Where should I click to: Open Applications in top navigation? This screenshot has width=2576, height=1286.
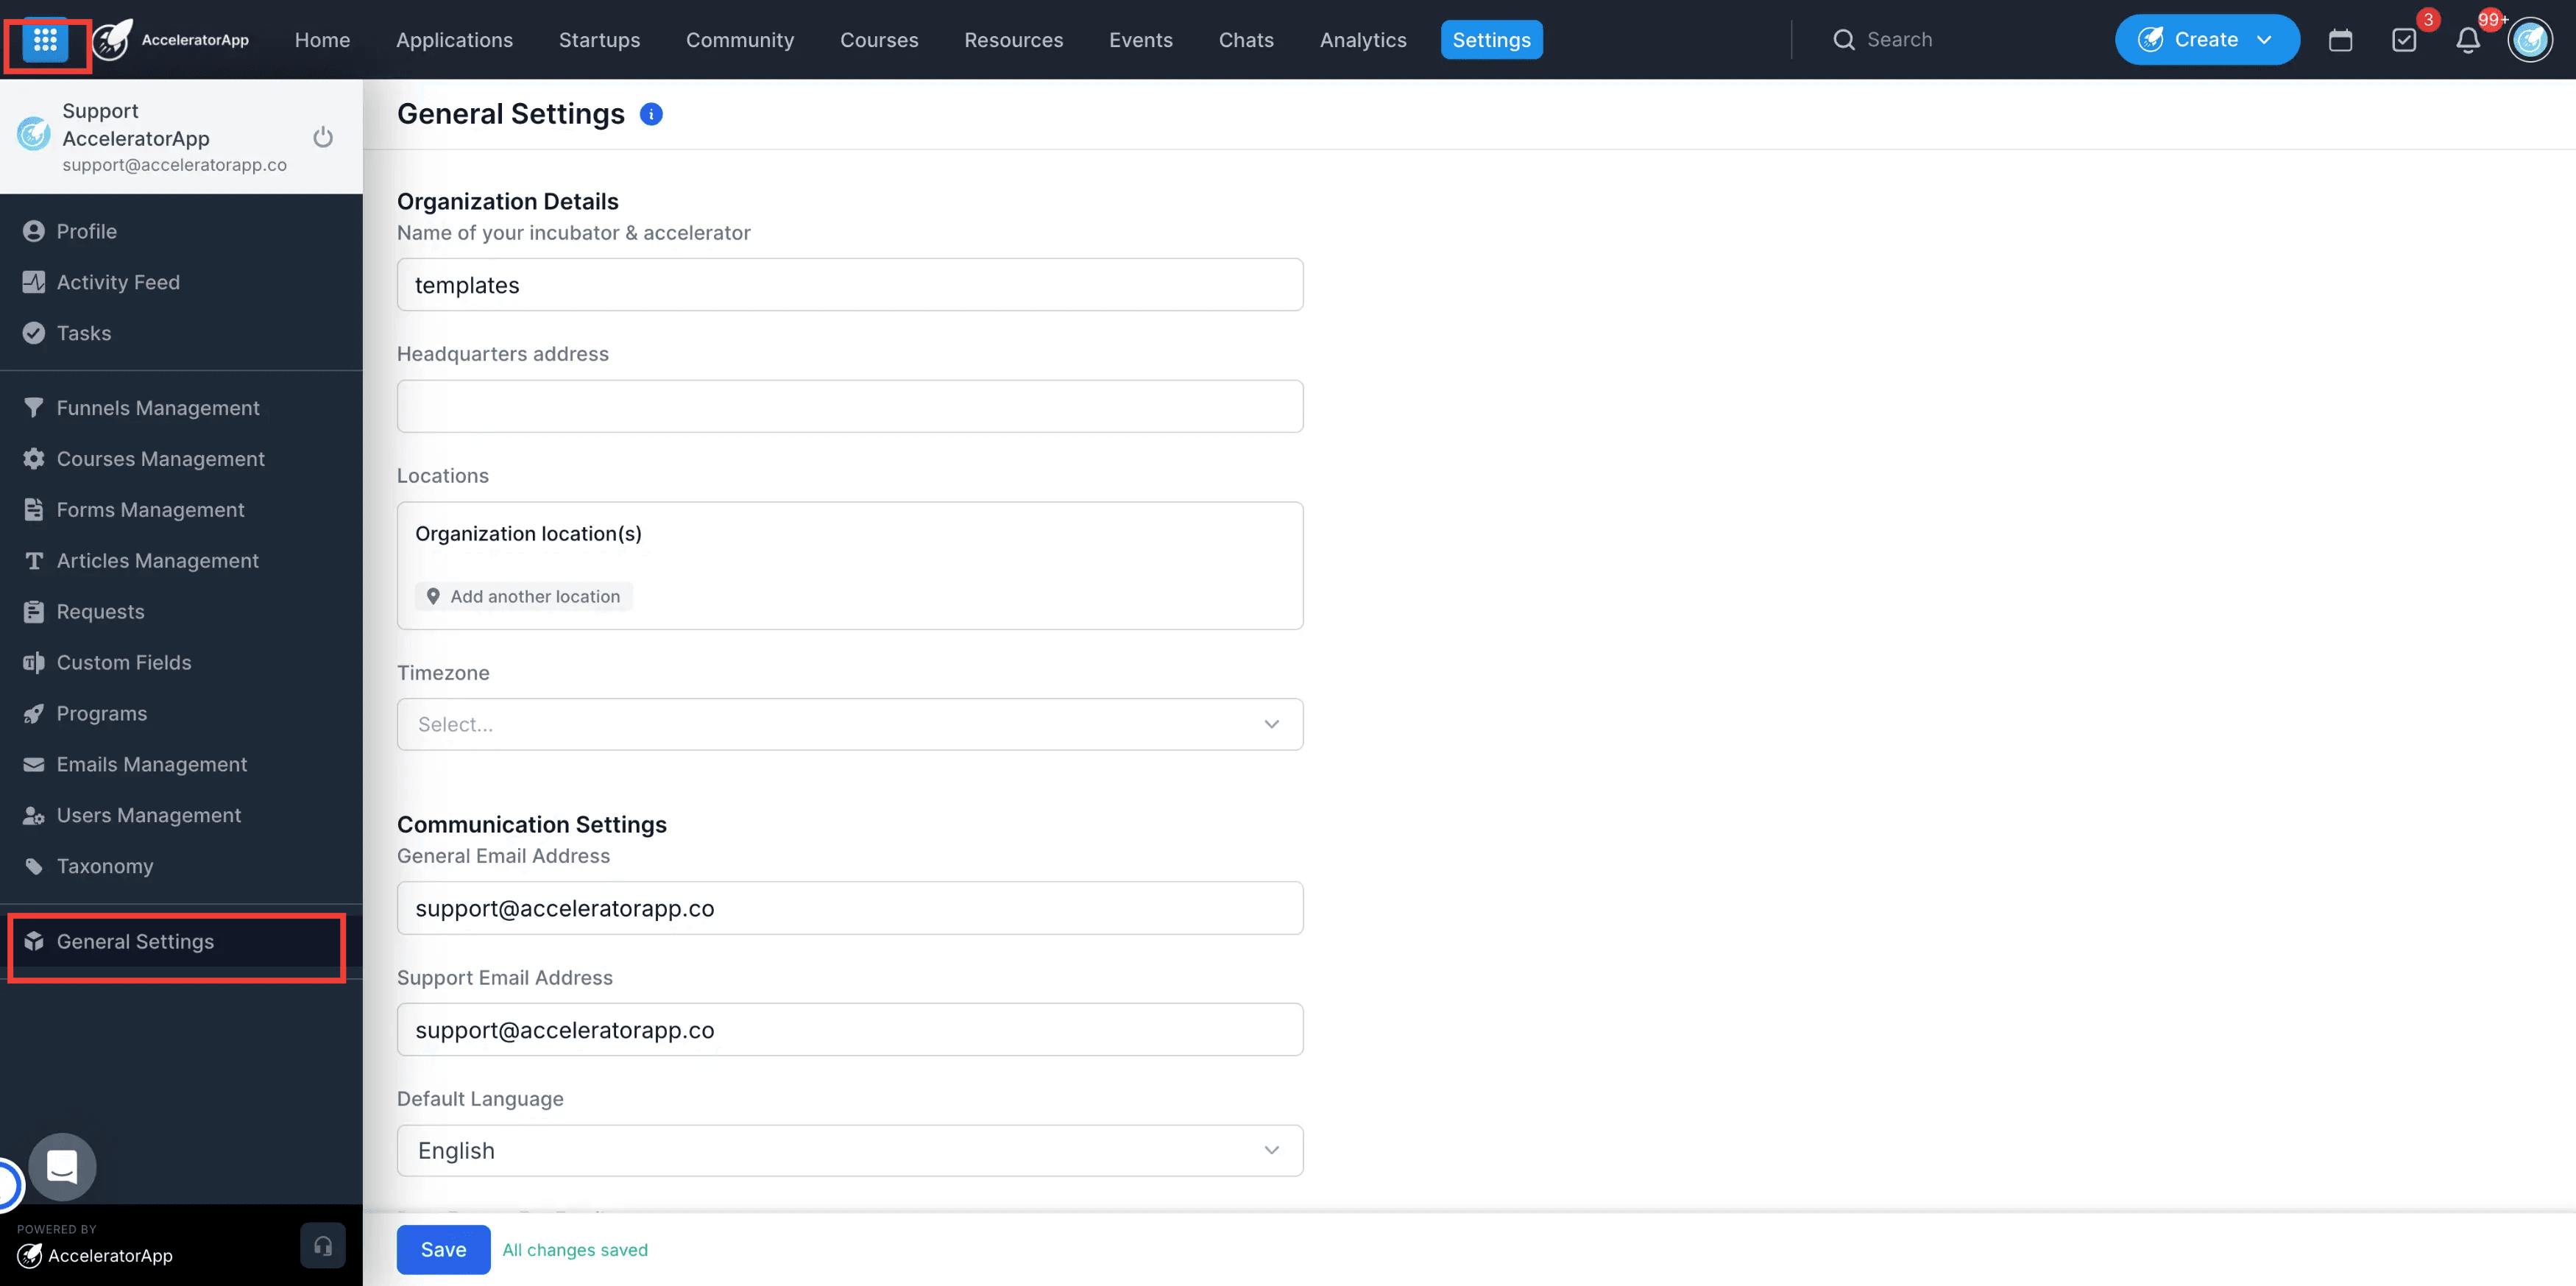tap(454, 40)
